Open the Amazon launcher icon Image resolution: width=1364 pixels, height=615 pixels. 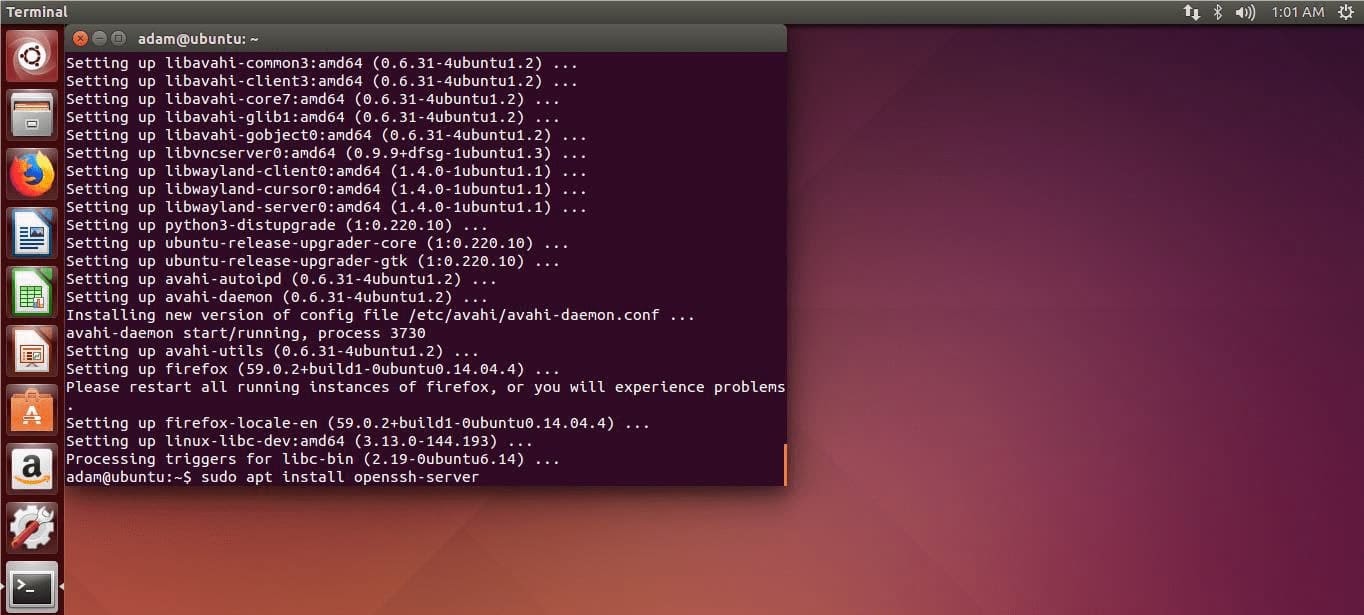tap(33, 468)
